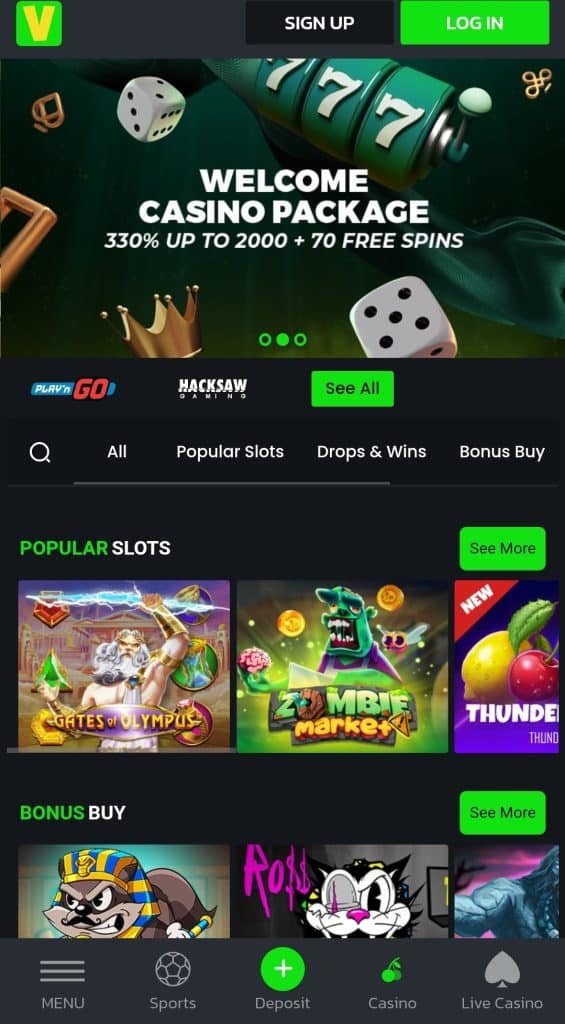Open the hamburger MENU icon
Screen dimensions: 565x1024
tap(63, 971)
